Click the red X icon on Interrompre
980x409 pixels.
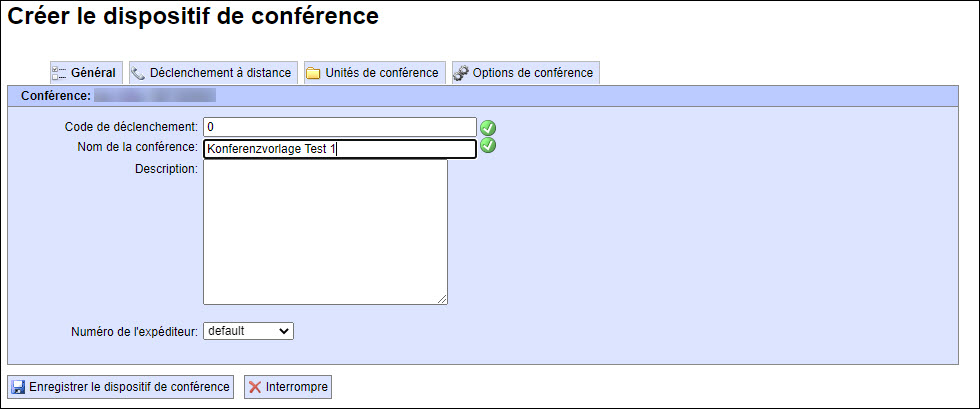point(255,387)
